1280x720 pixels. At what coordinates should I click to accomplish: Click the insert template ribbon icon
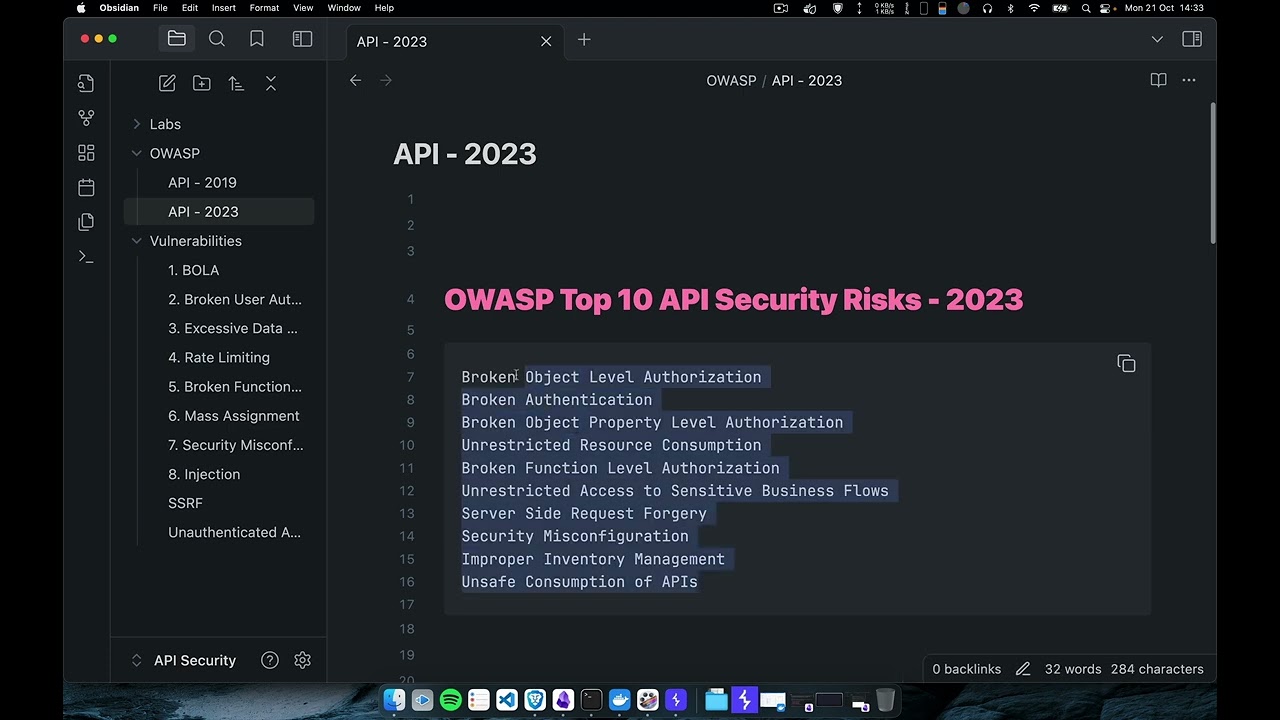click(x=86, y=222)
